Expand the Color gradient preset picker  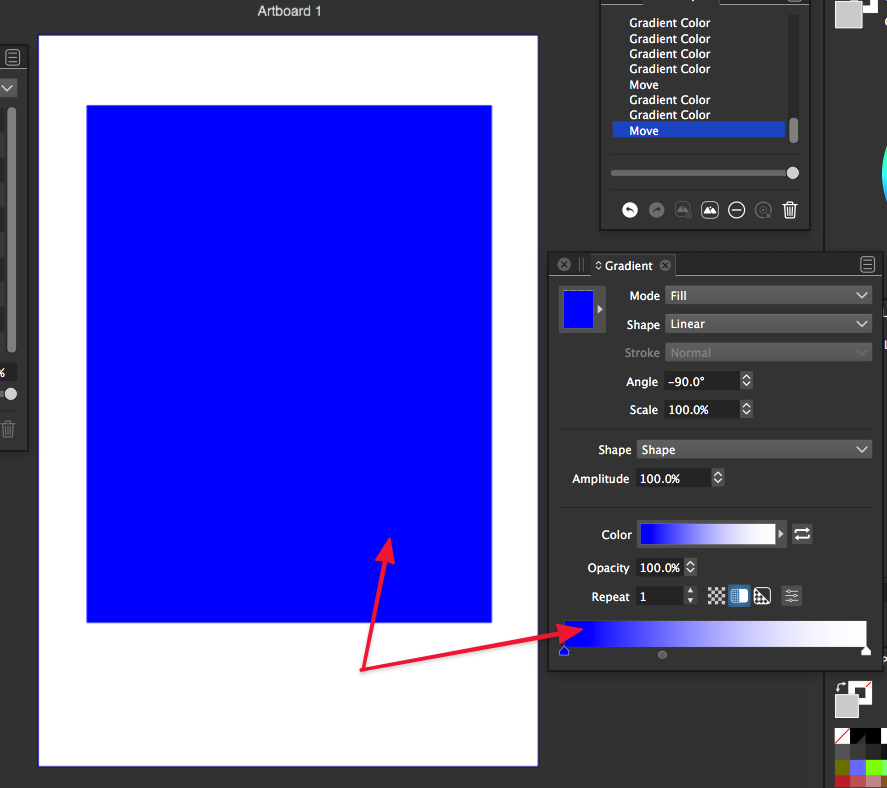tap(782, 535)
